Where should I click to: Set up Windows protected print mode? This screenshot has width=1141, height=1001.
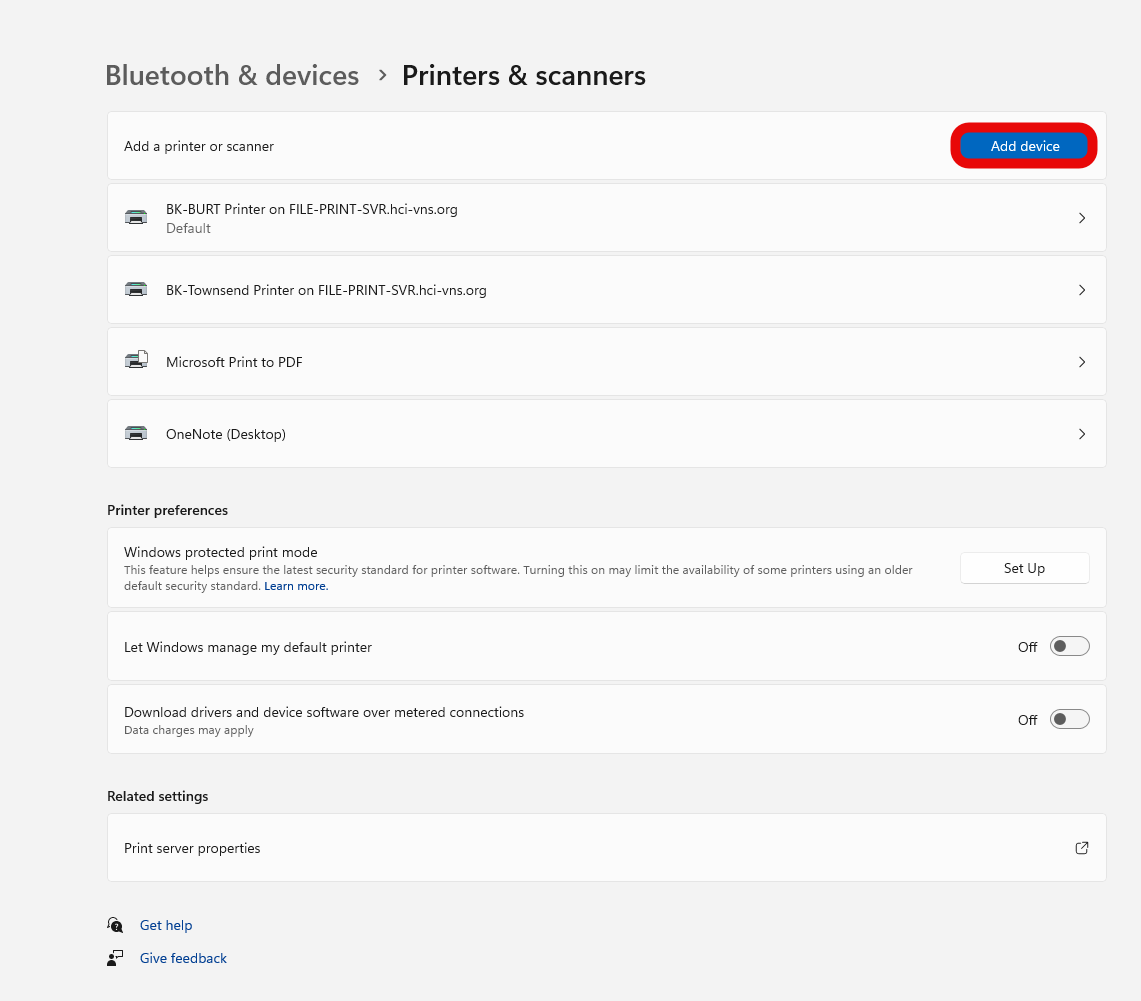1024,567
